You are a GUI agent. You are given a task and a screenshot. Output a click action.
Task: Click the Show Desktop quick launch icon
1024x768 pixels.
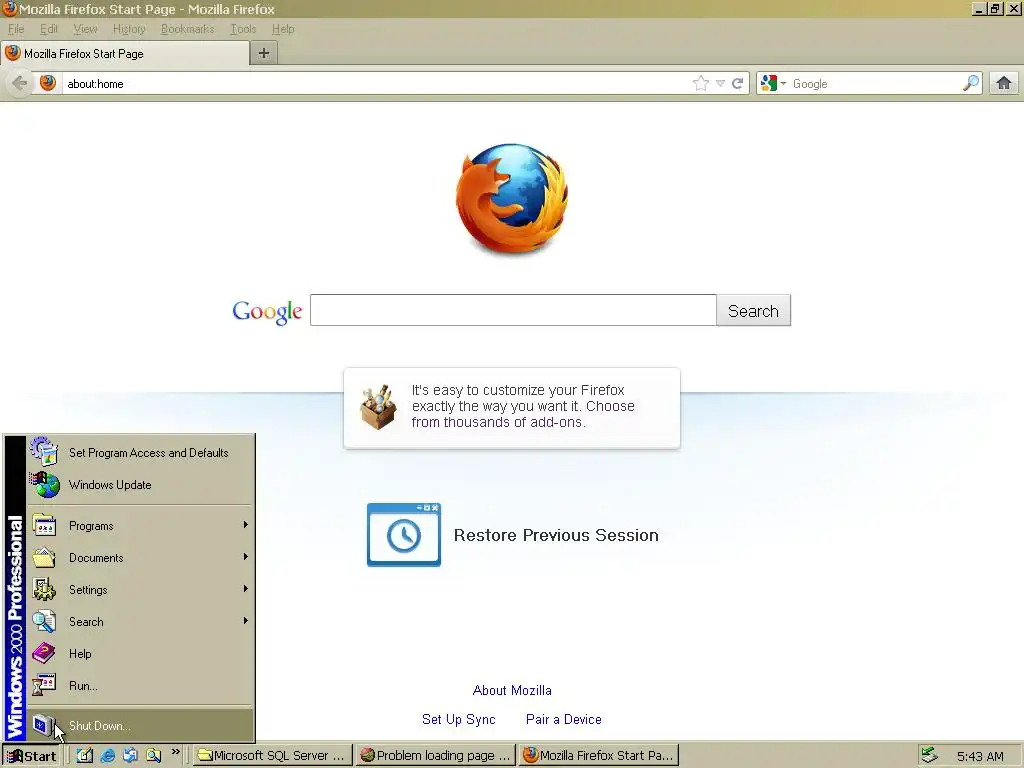pos(85,756)
